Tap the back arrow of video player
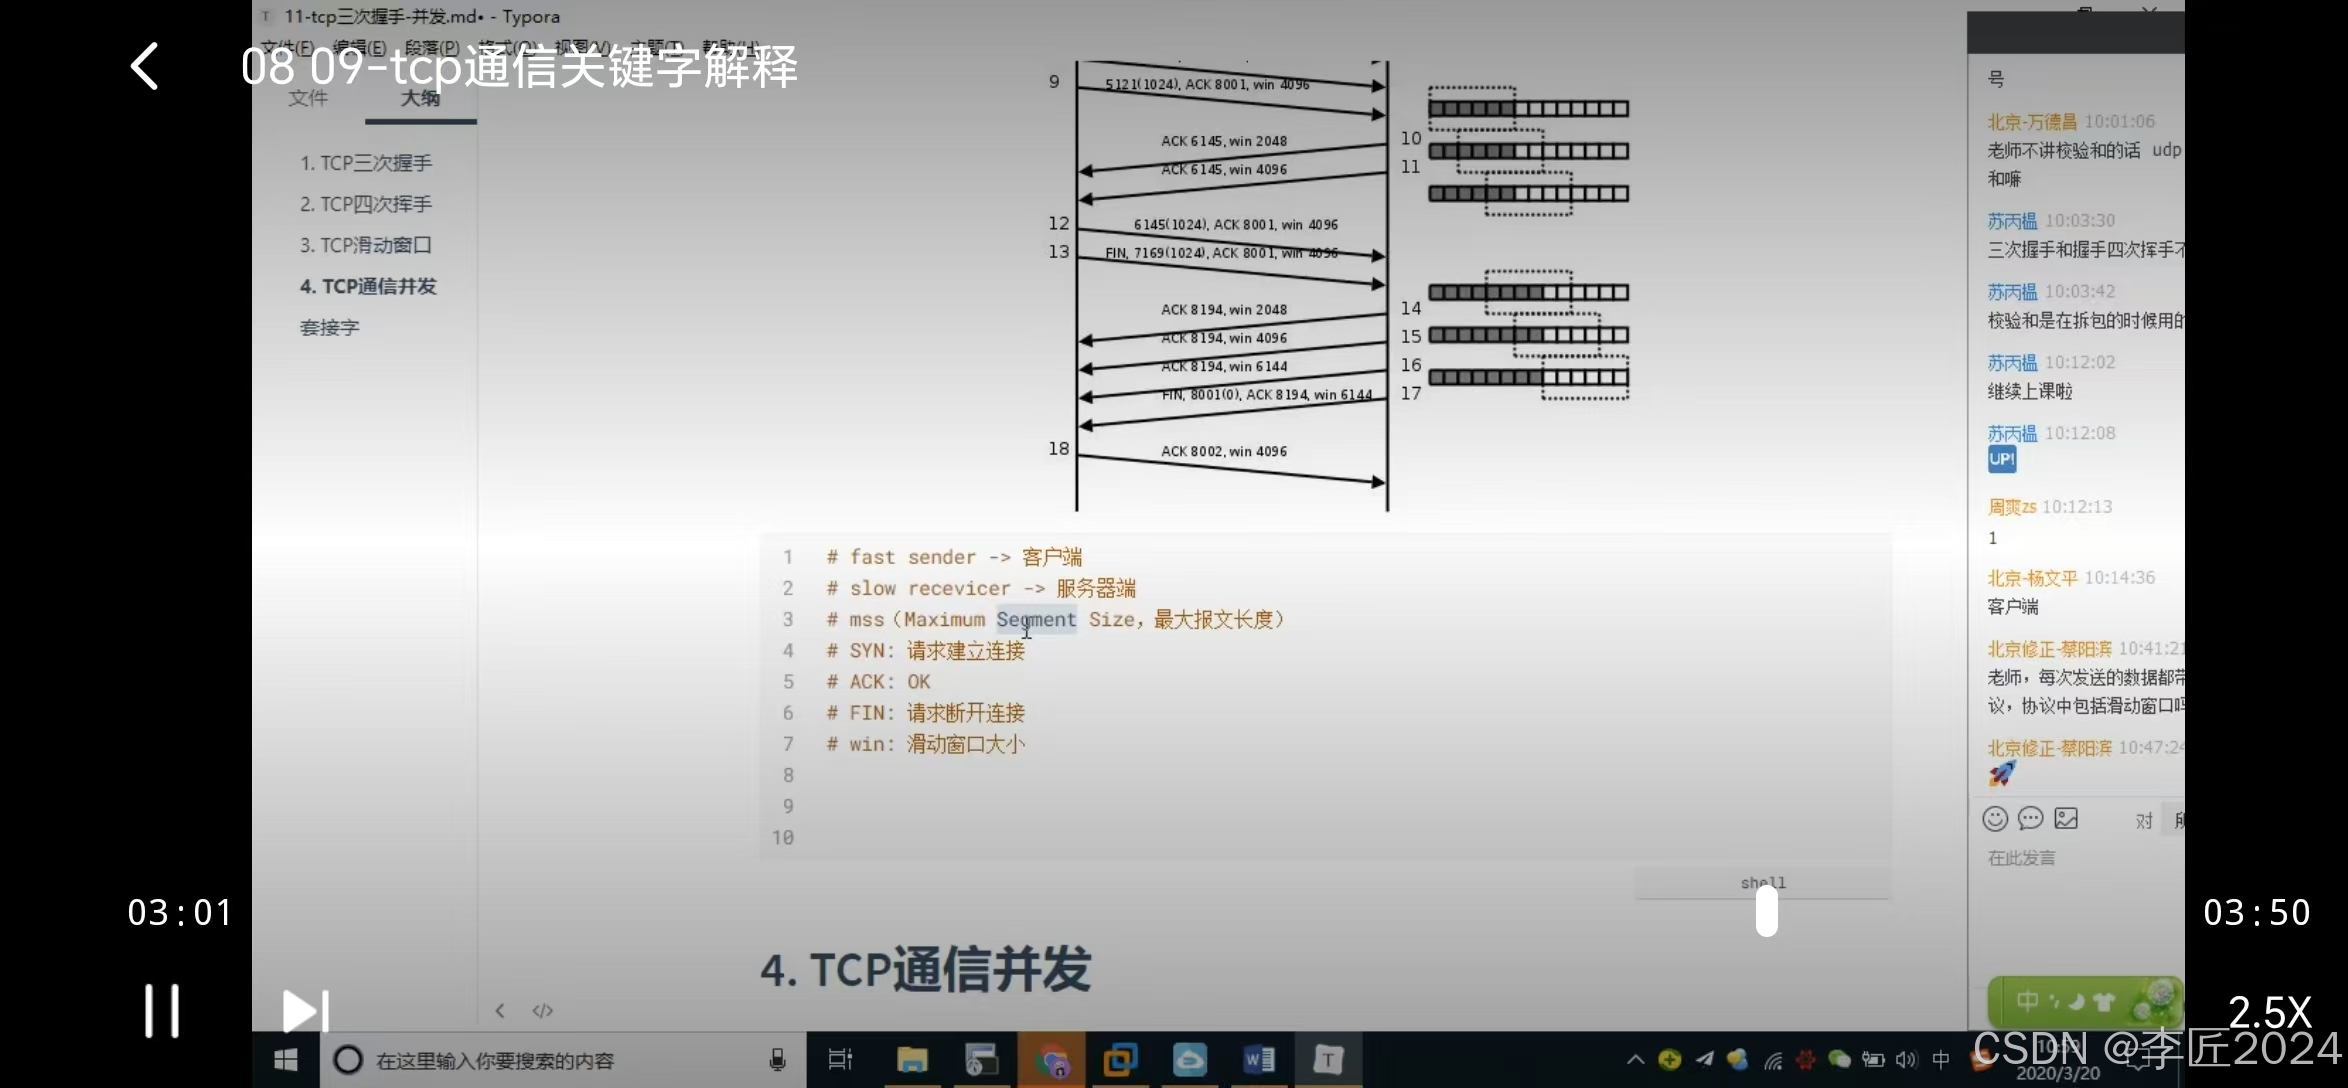 pos(145,67)
